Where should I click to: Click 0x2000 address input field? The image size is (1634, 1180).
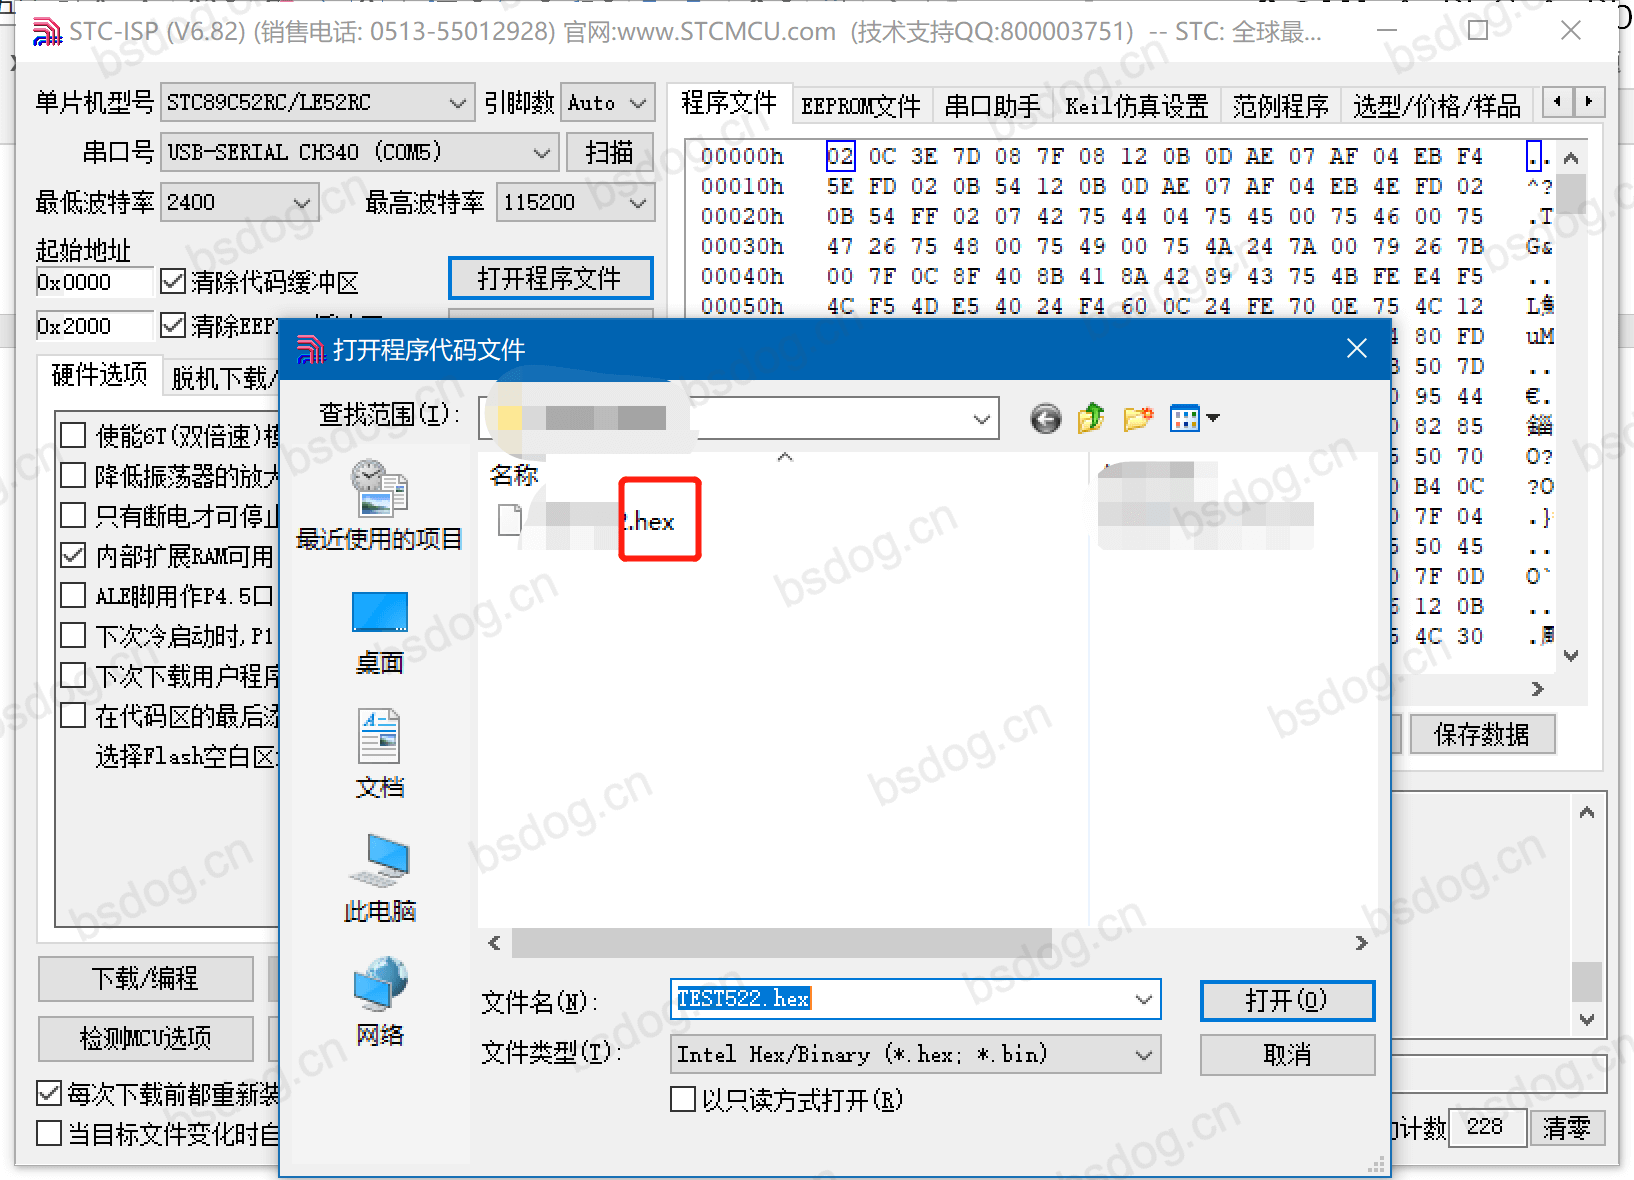click(94, 326)
